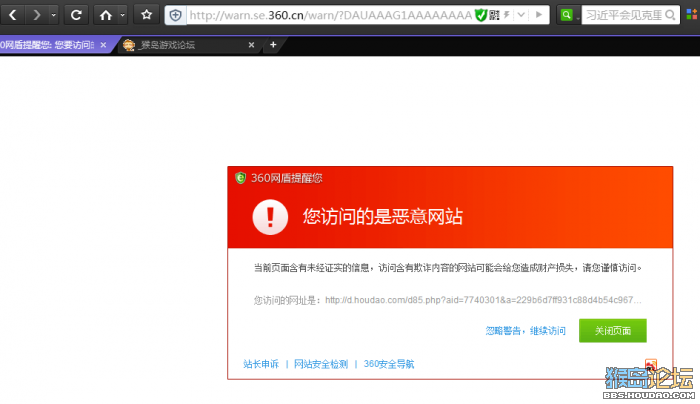Choose search engine via green magnifier icon
The height and width of the screenshot is (404, 700).
click(567, 15)
